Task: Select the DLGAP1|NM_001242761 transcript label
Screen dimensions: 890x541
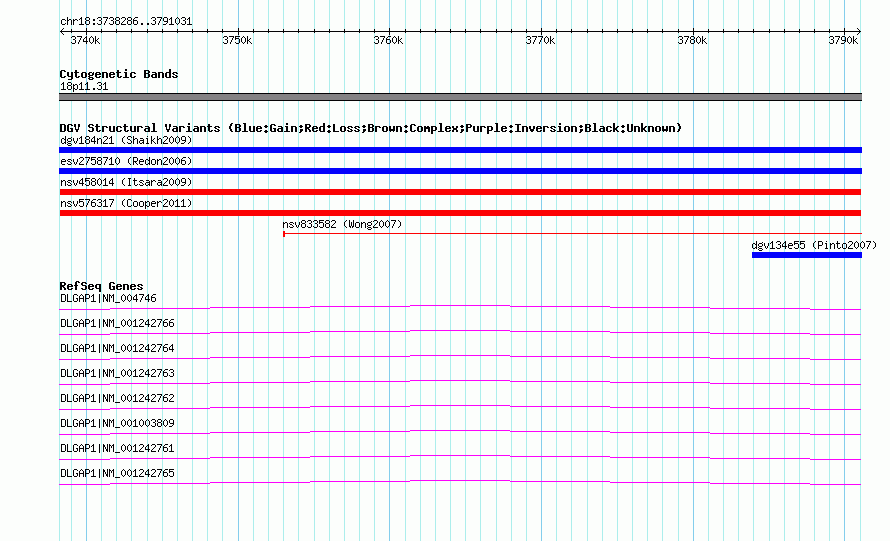Action: coord(117,448)
